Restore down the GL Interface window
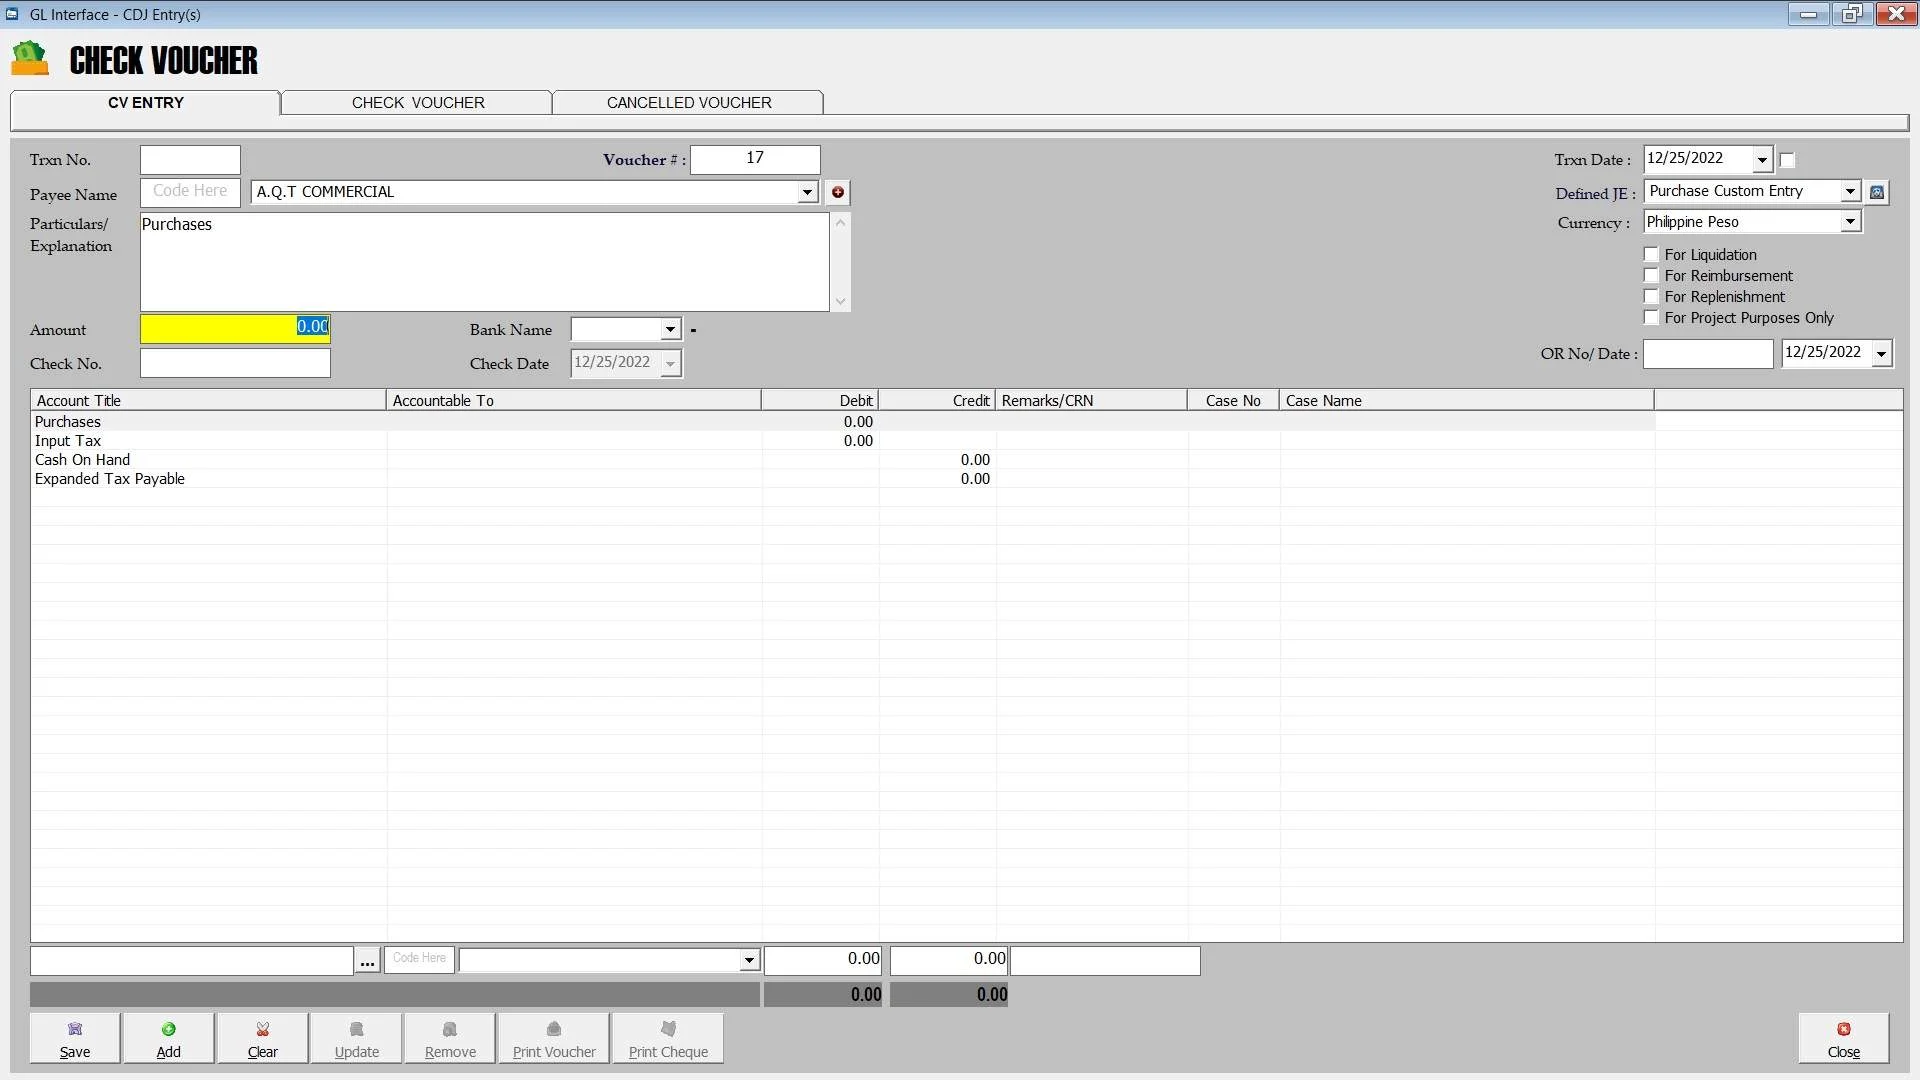Screen dimensions: 1920x1080 pyautogui.click(x=1852, y=14)
